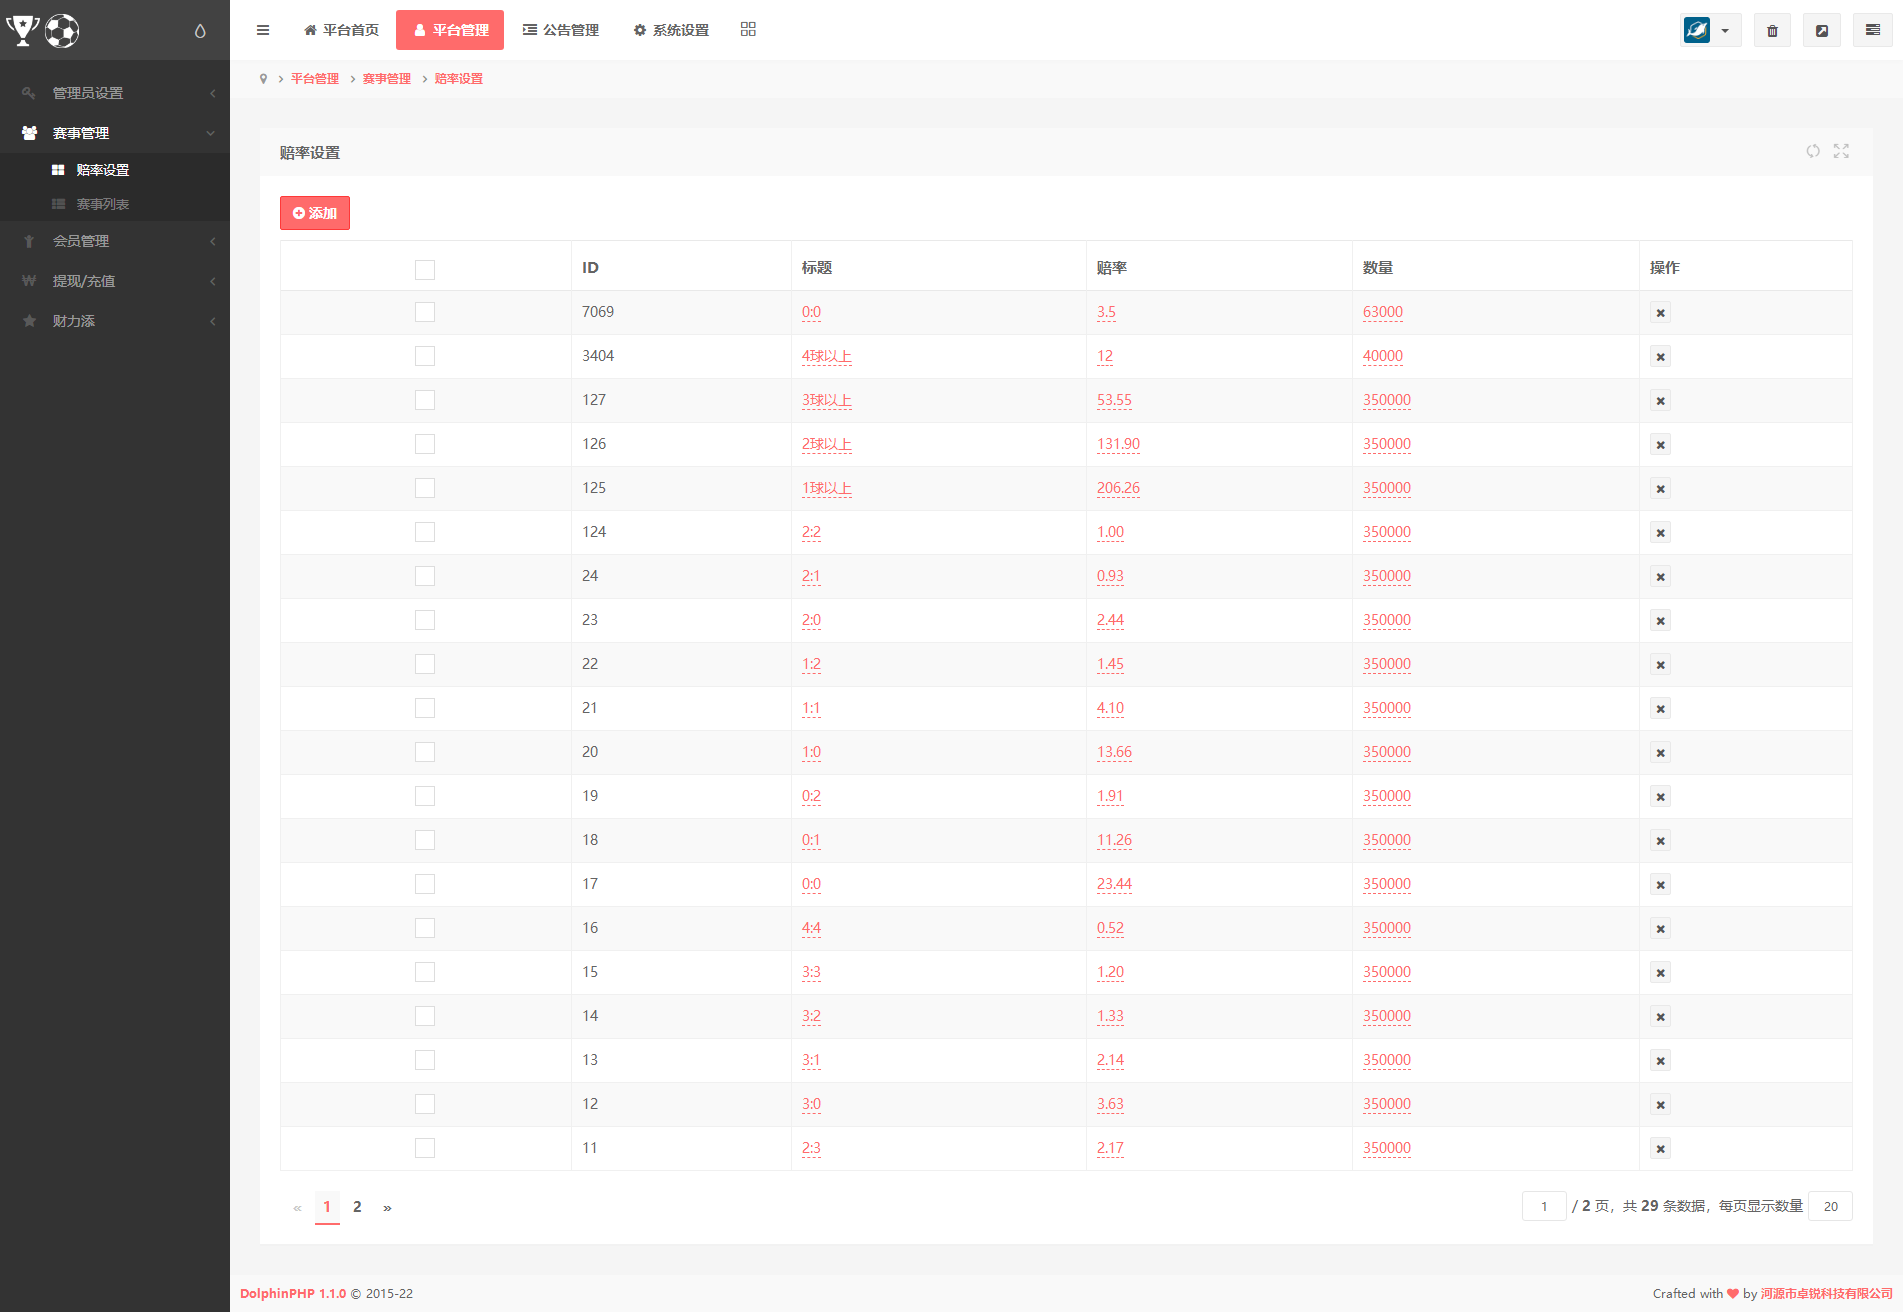This screenshot has width=1903, height=1312.
Task: Select the checkbox for row ID 127
Action: point(425,400)
